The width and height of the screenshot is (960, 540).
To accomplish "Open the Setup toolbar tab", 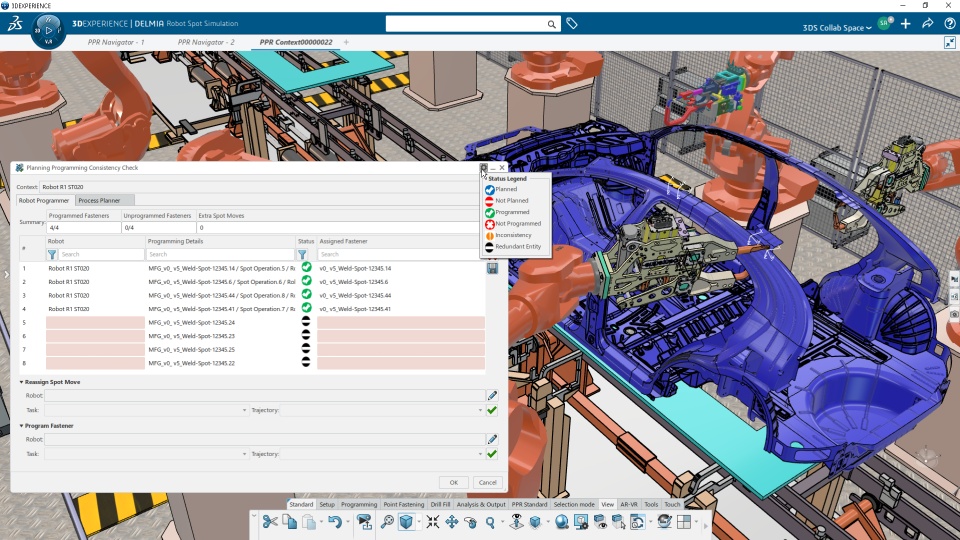I will pos(327,504).
